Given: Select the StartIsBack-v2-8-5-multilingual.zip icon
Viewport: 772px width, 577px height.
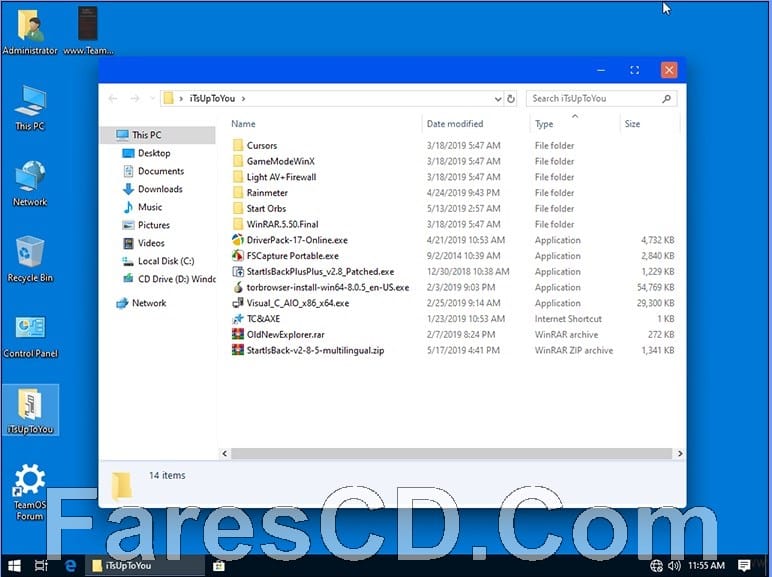Looking at the screenshot, I should click(238, 350).
